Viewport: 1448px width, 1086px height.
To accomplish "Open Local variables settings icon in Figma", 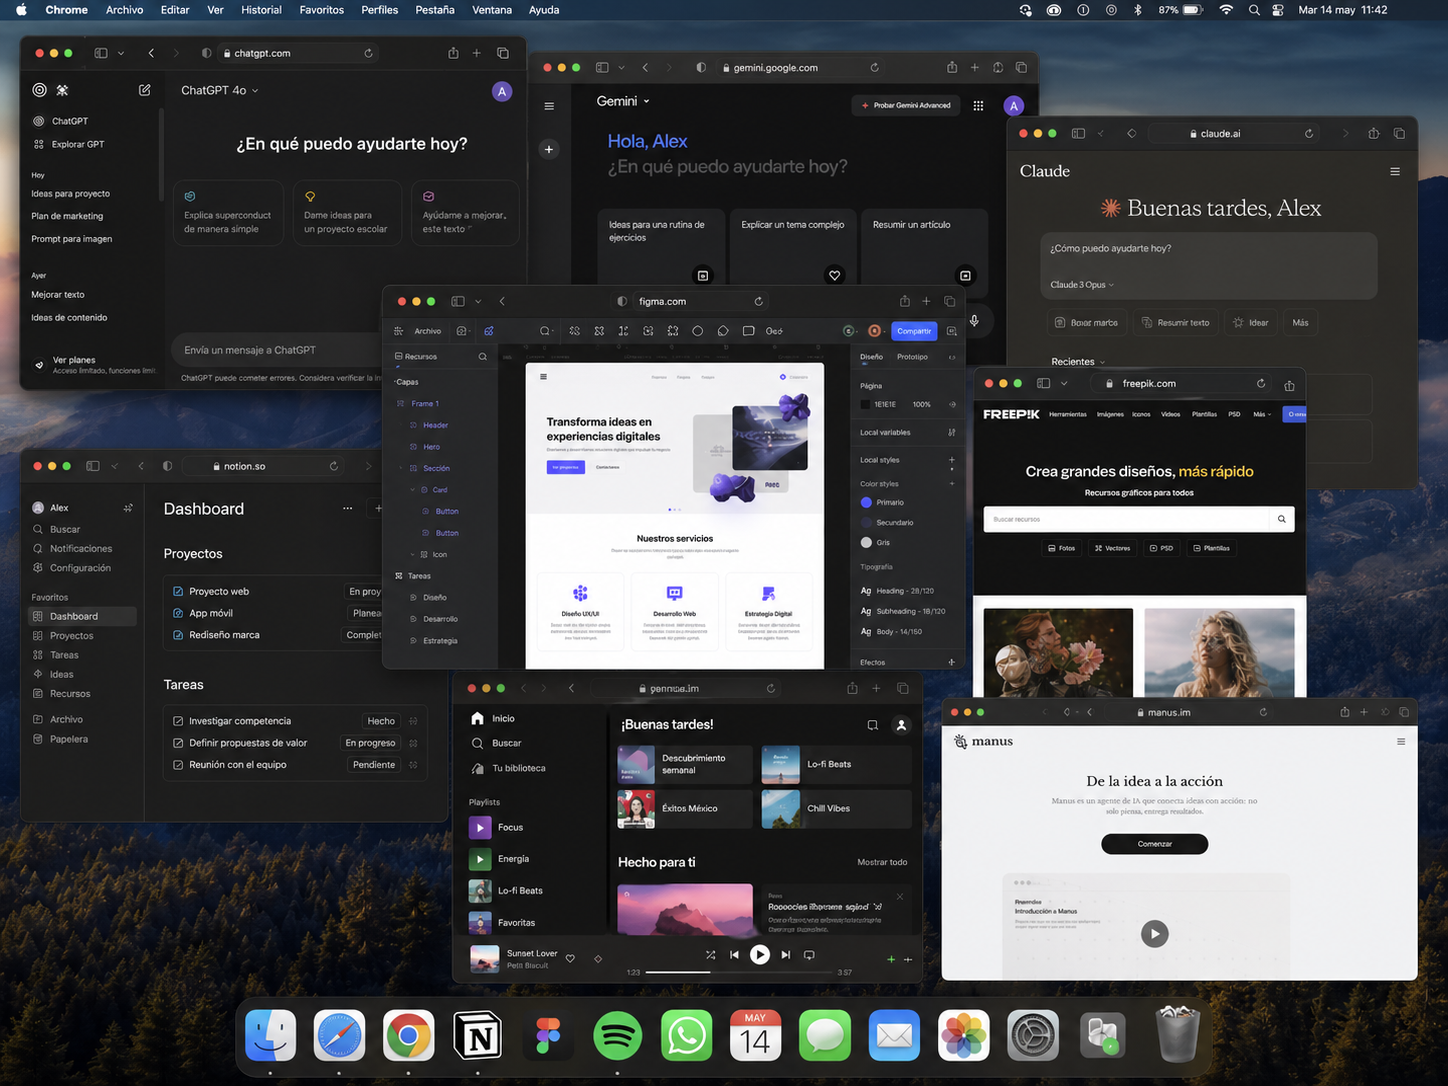I will click(x=952, y=432).
